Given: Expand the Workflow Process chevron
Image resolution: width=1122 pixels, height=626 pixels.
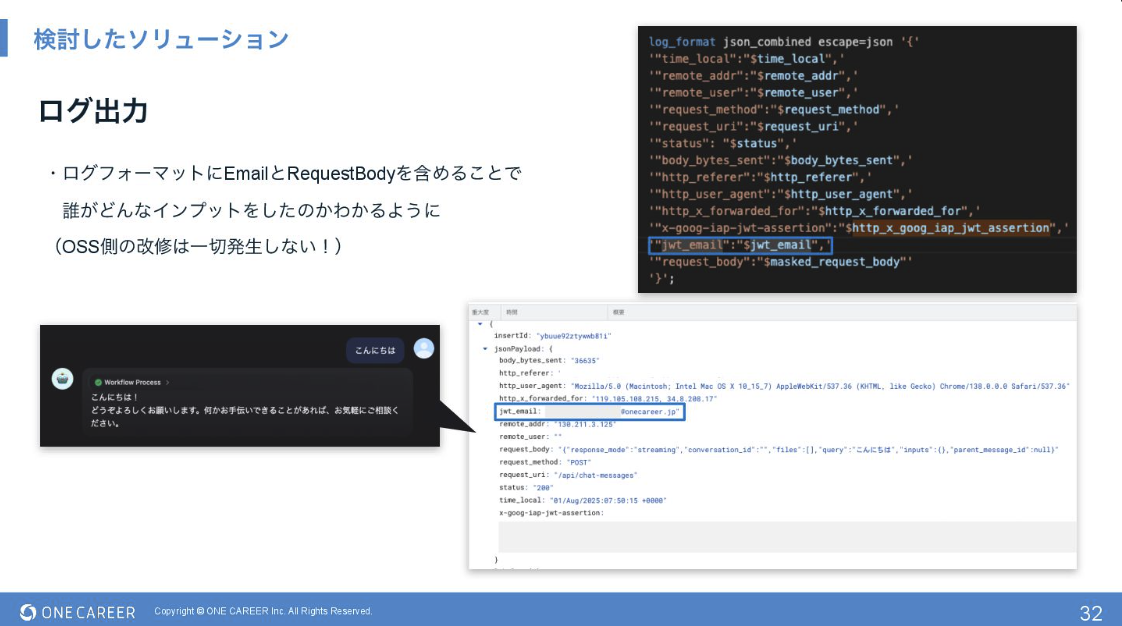Looking at the screenshot, I should 168,382.
